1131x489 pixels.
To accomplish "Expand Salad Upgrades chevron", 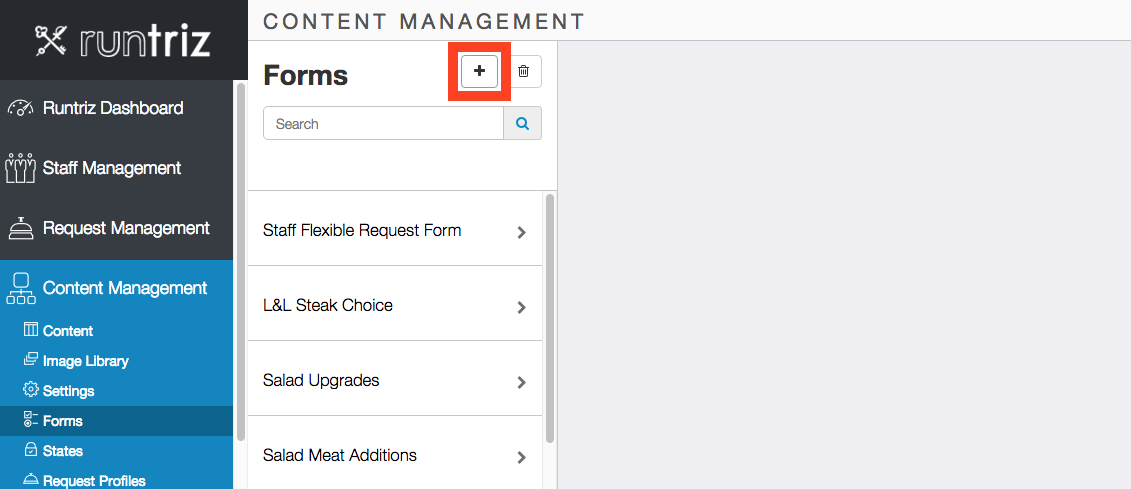I will coord(522,382).
